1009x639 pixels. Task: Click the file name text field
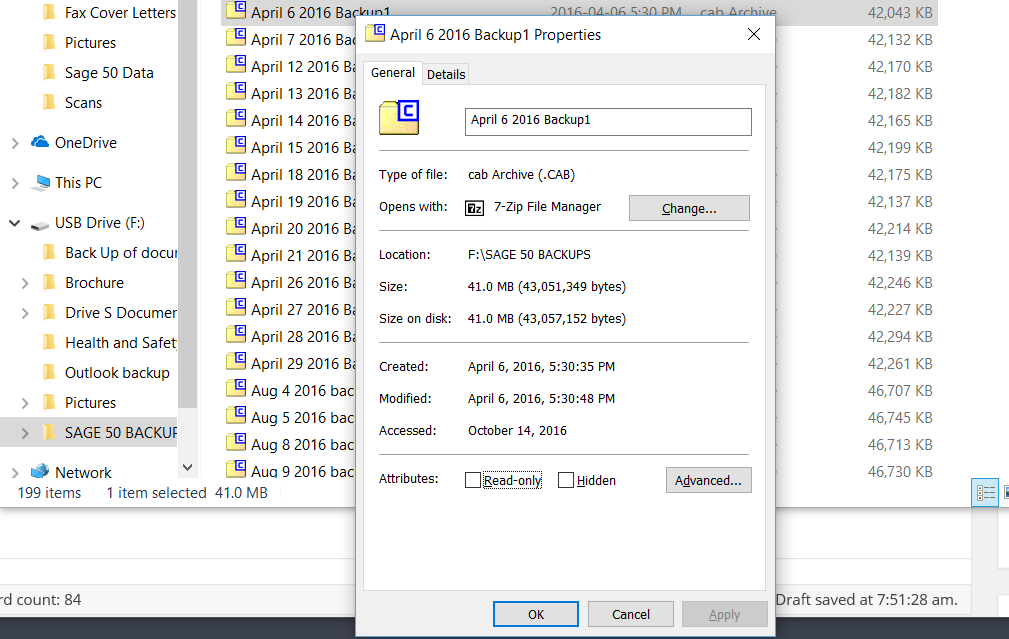[x=608, y=122]
